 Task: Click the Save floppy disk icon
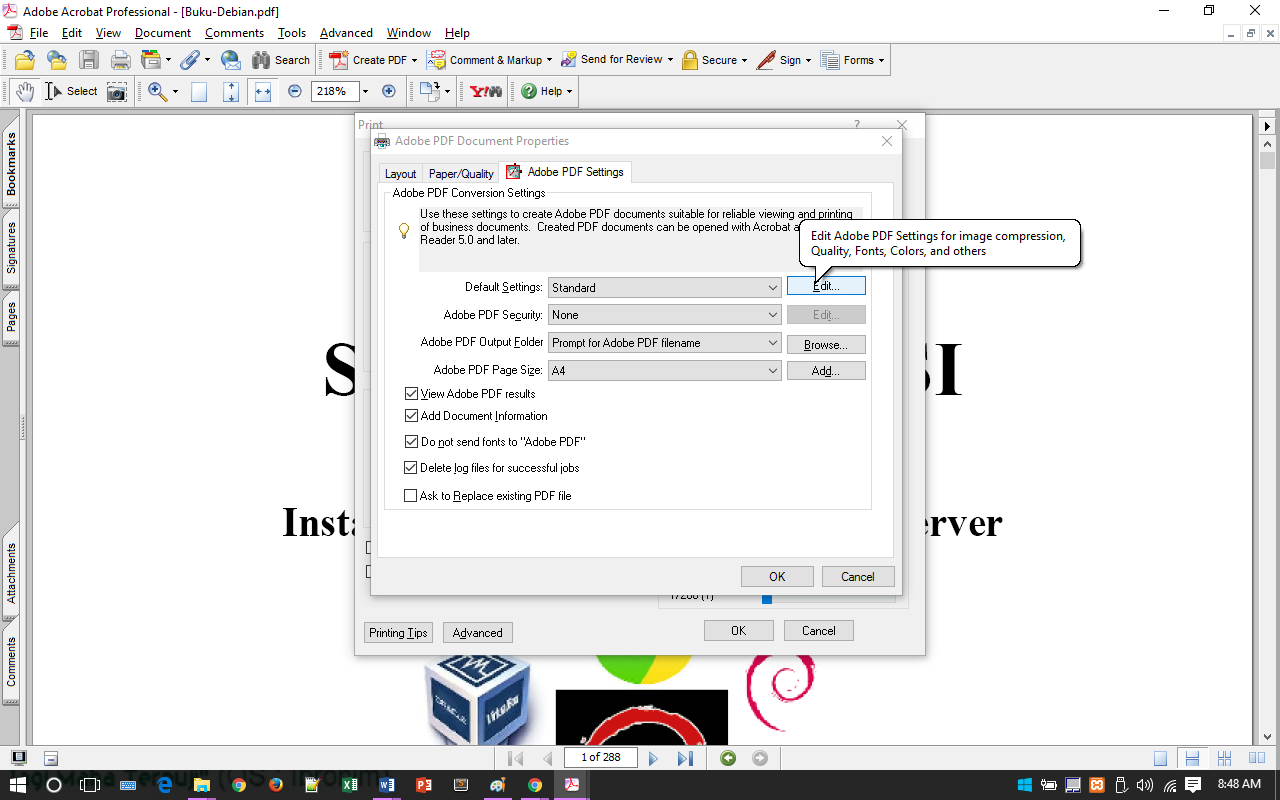pos(88,60)
